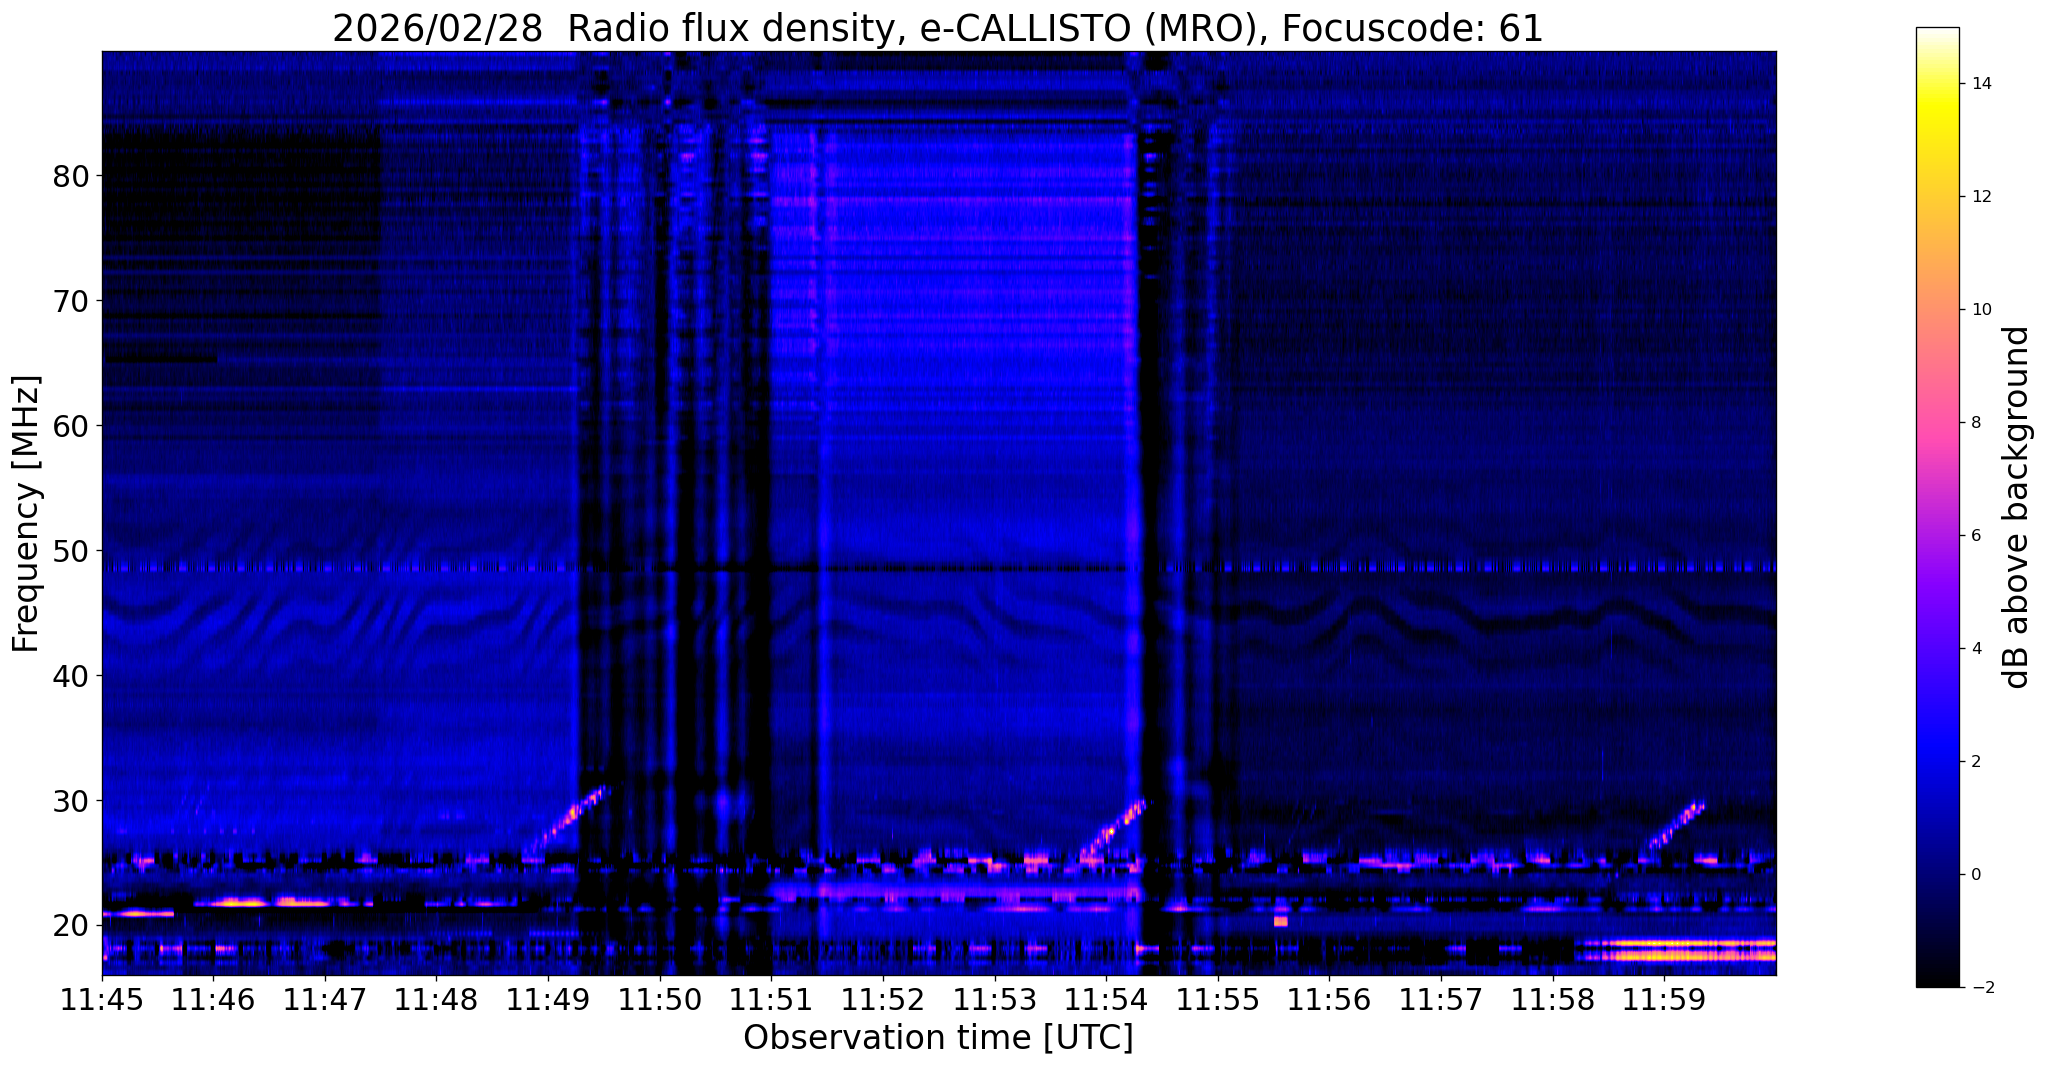
Task: Click the drifting burst near 11:59 at 28 MHz
Action: coord(1676,826)
